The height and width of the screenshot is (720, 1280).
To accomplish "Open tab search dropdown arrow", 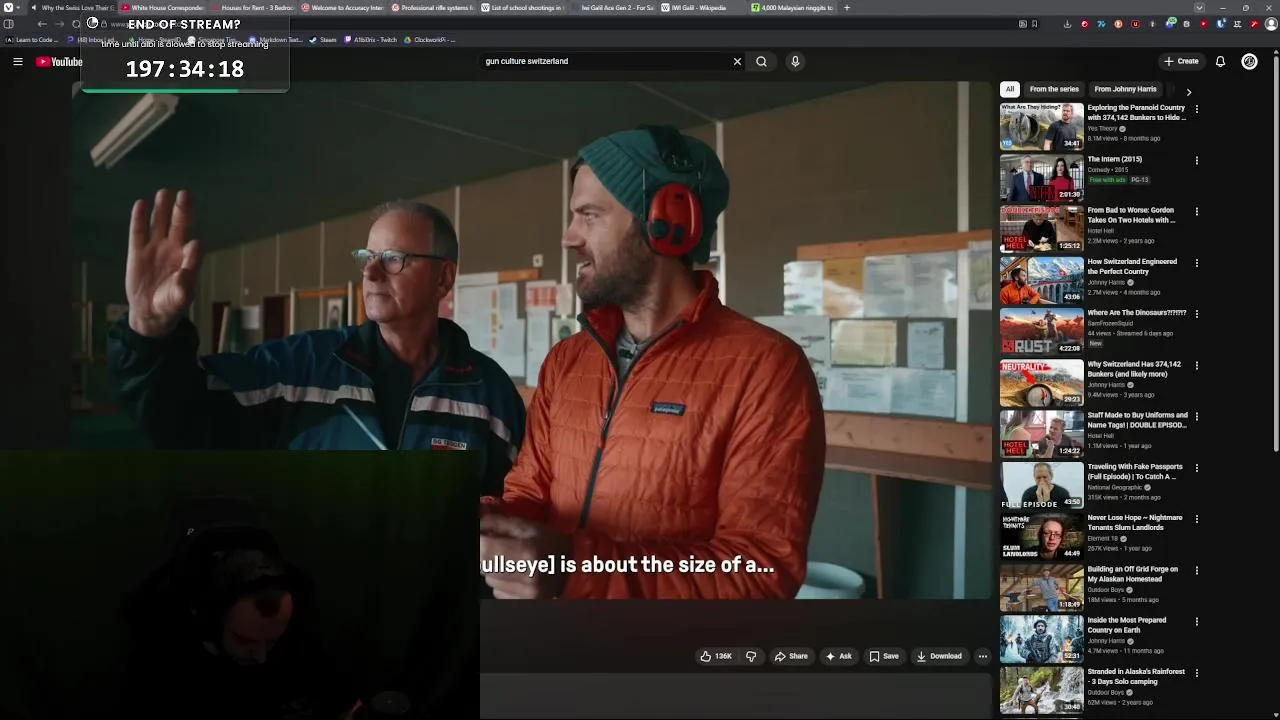I will 1199,8.
